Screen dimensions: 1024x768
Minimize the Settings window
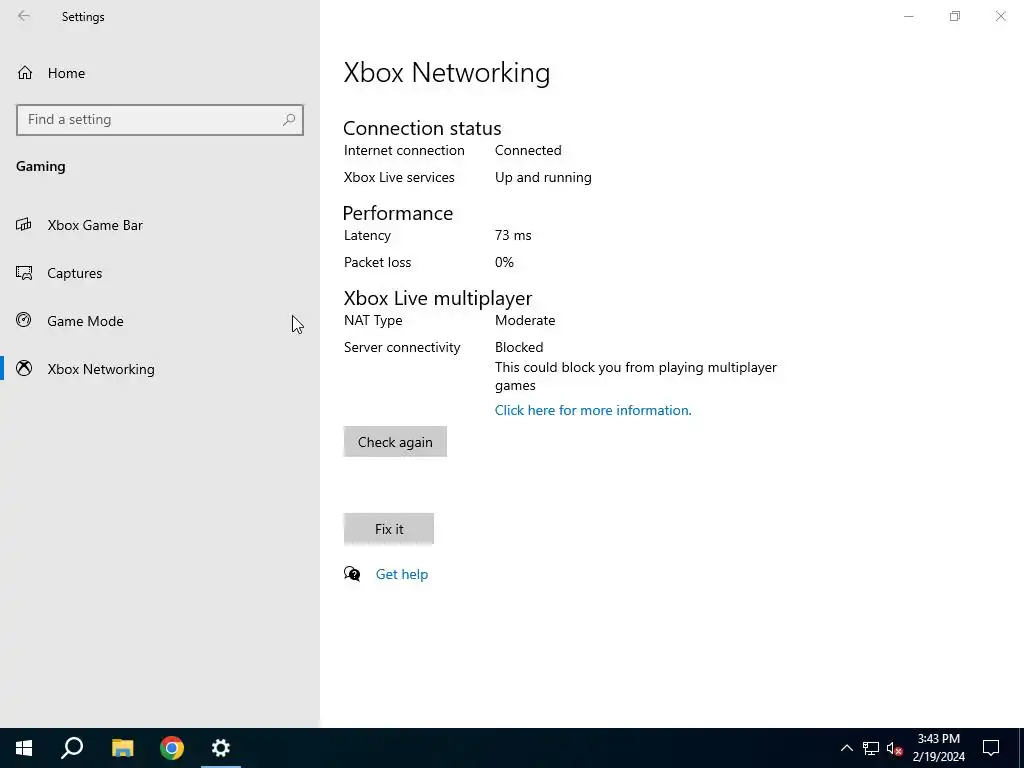[908, 16]
